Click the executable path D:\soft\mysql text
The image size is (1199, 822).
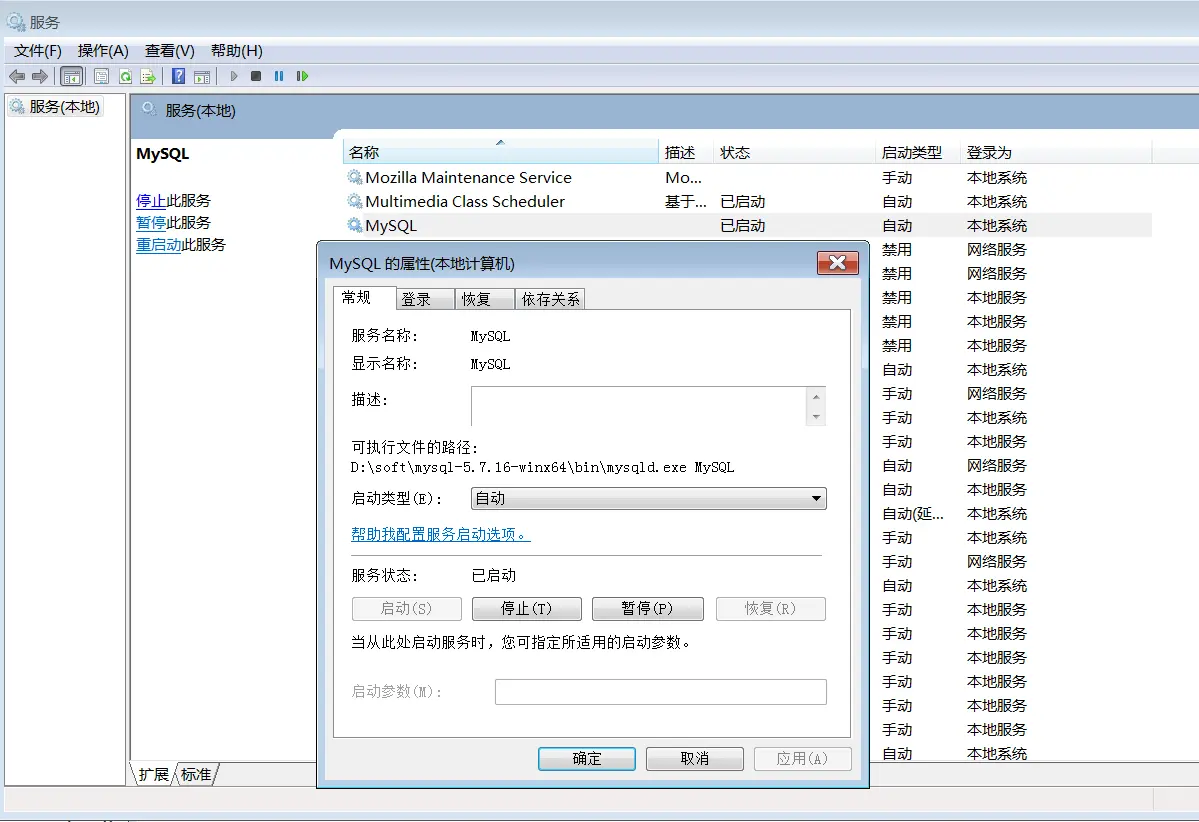(x=542, y=467)
